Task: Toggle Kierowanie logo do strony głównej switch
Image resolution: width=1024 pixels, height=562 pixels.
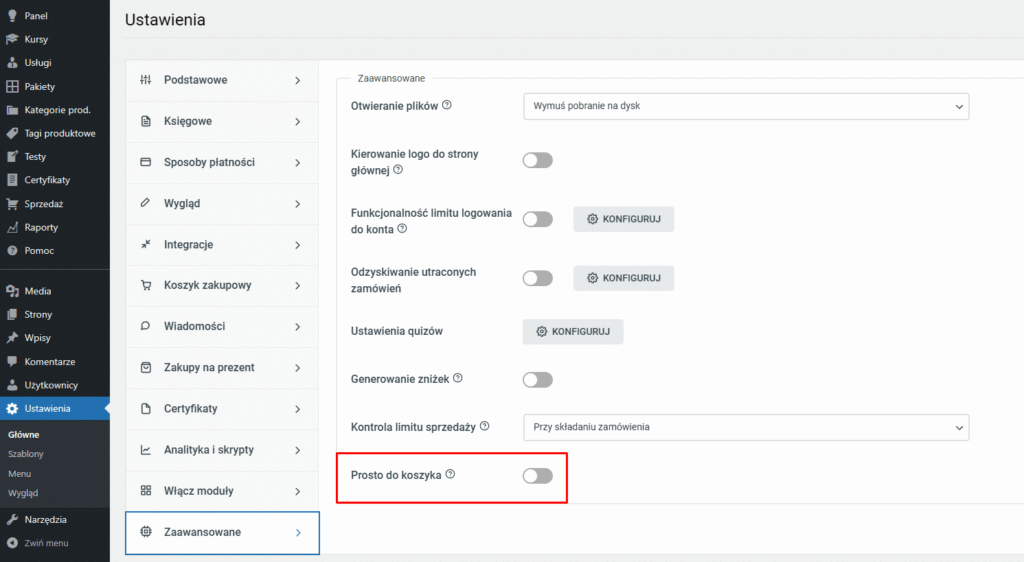Action: 537,161
